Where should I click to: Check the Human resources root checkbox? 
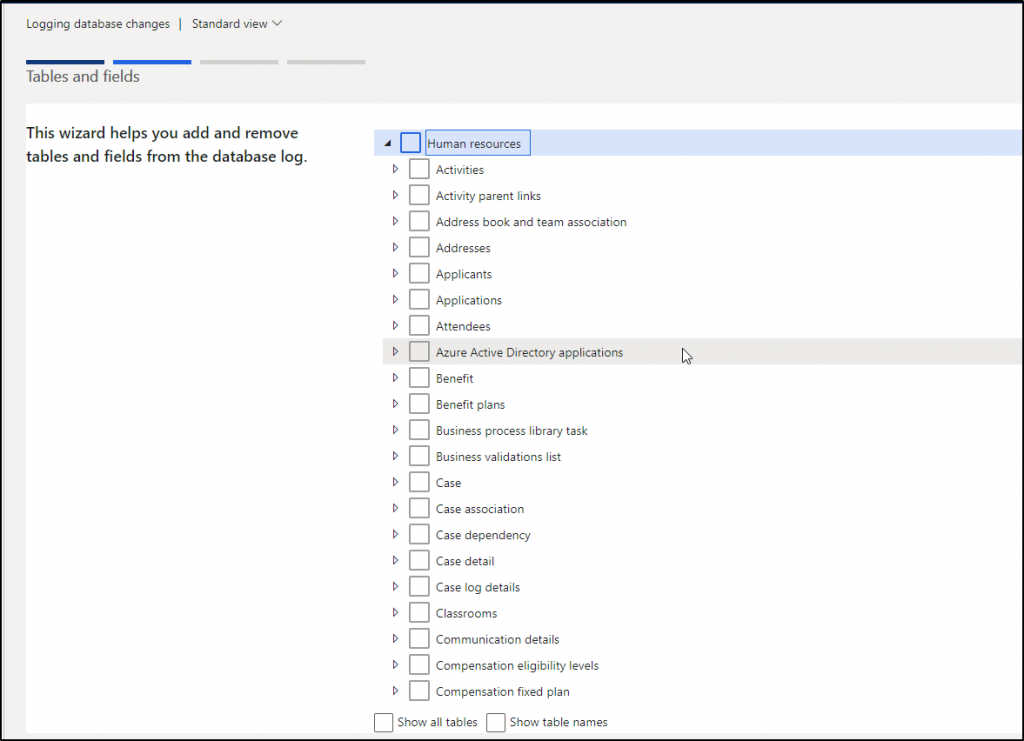(x=410, y=142)
